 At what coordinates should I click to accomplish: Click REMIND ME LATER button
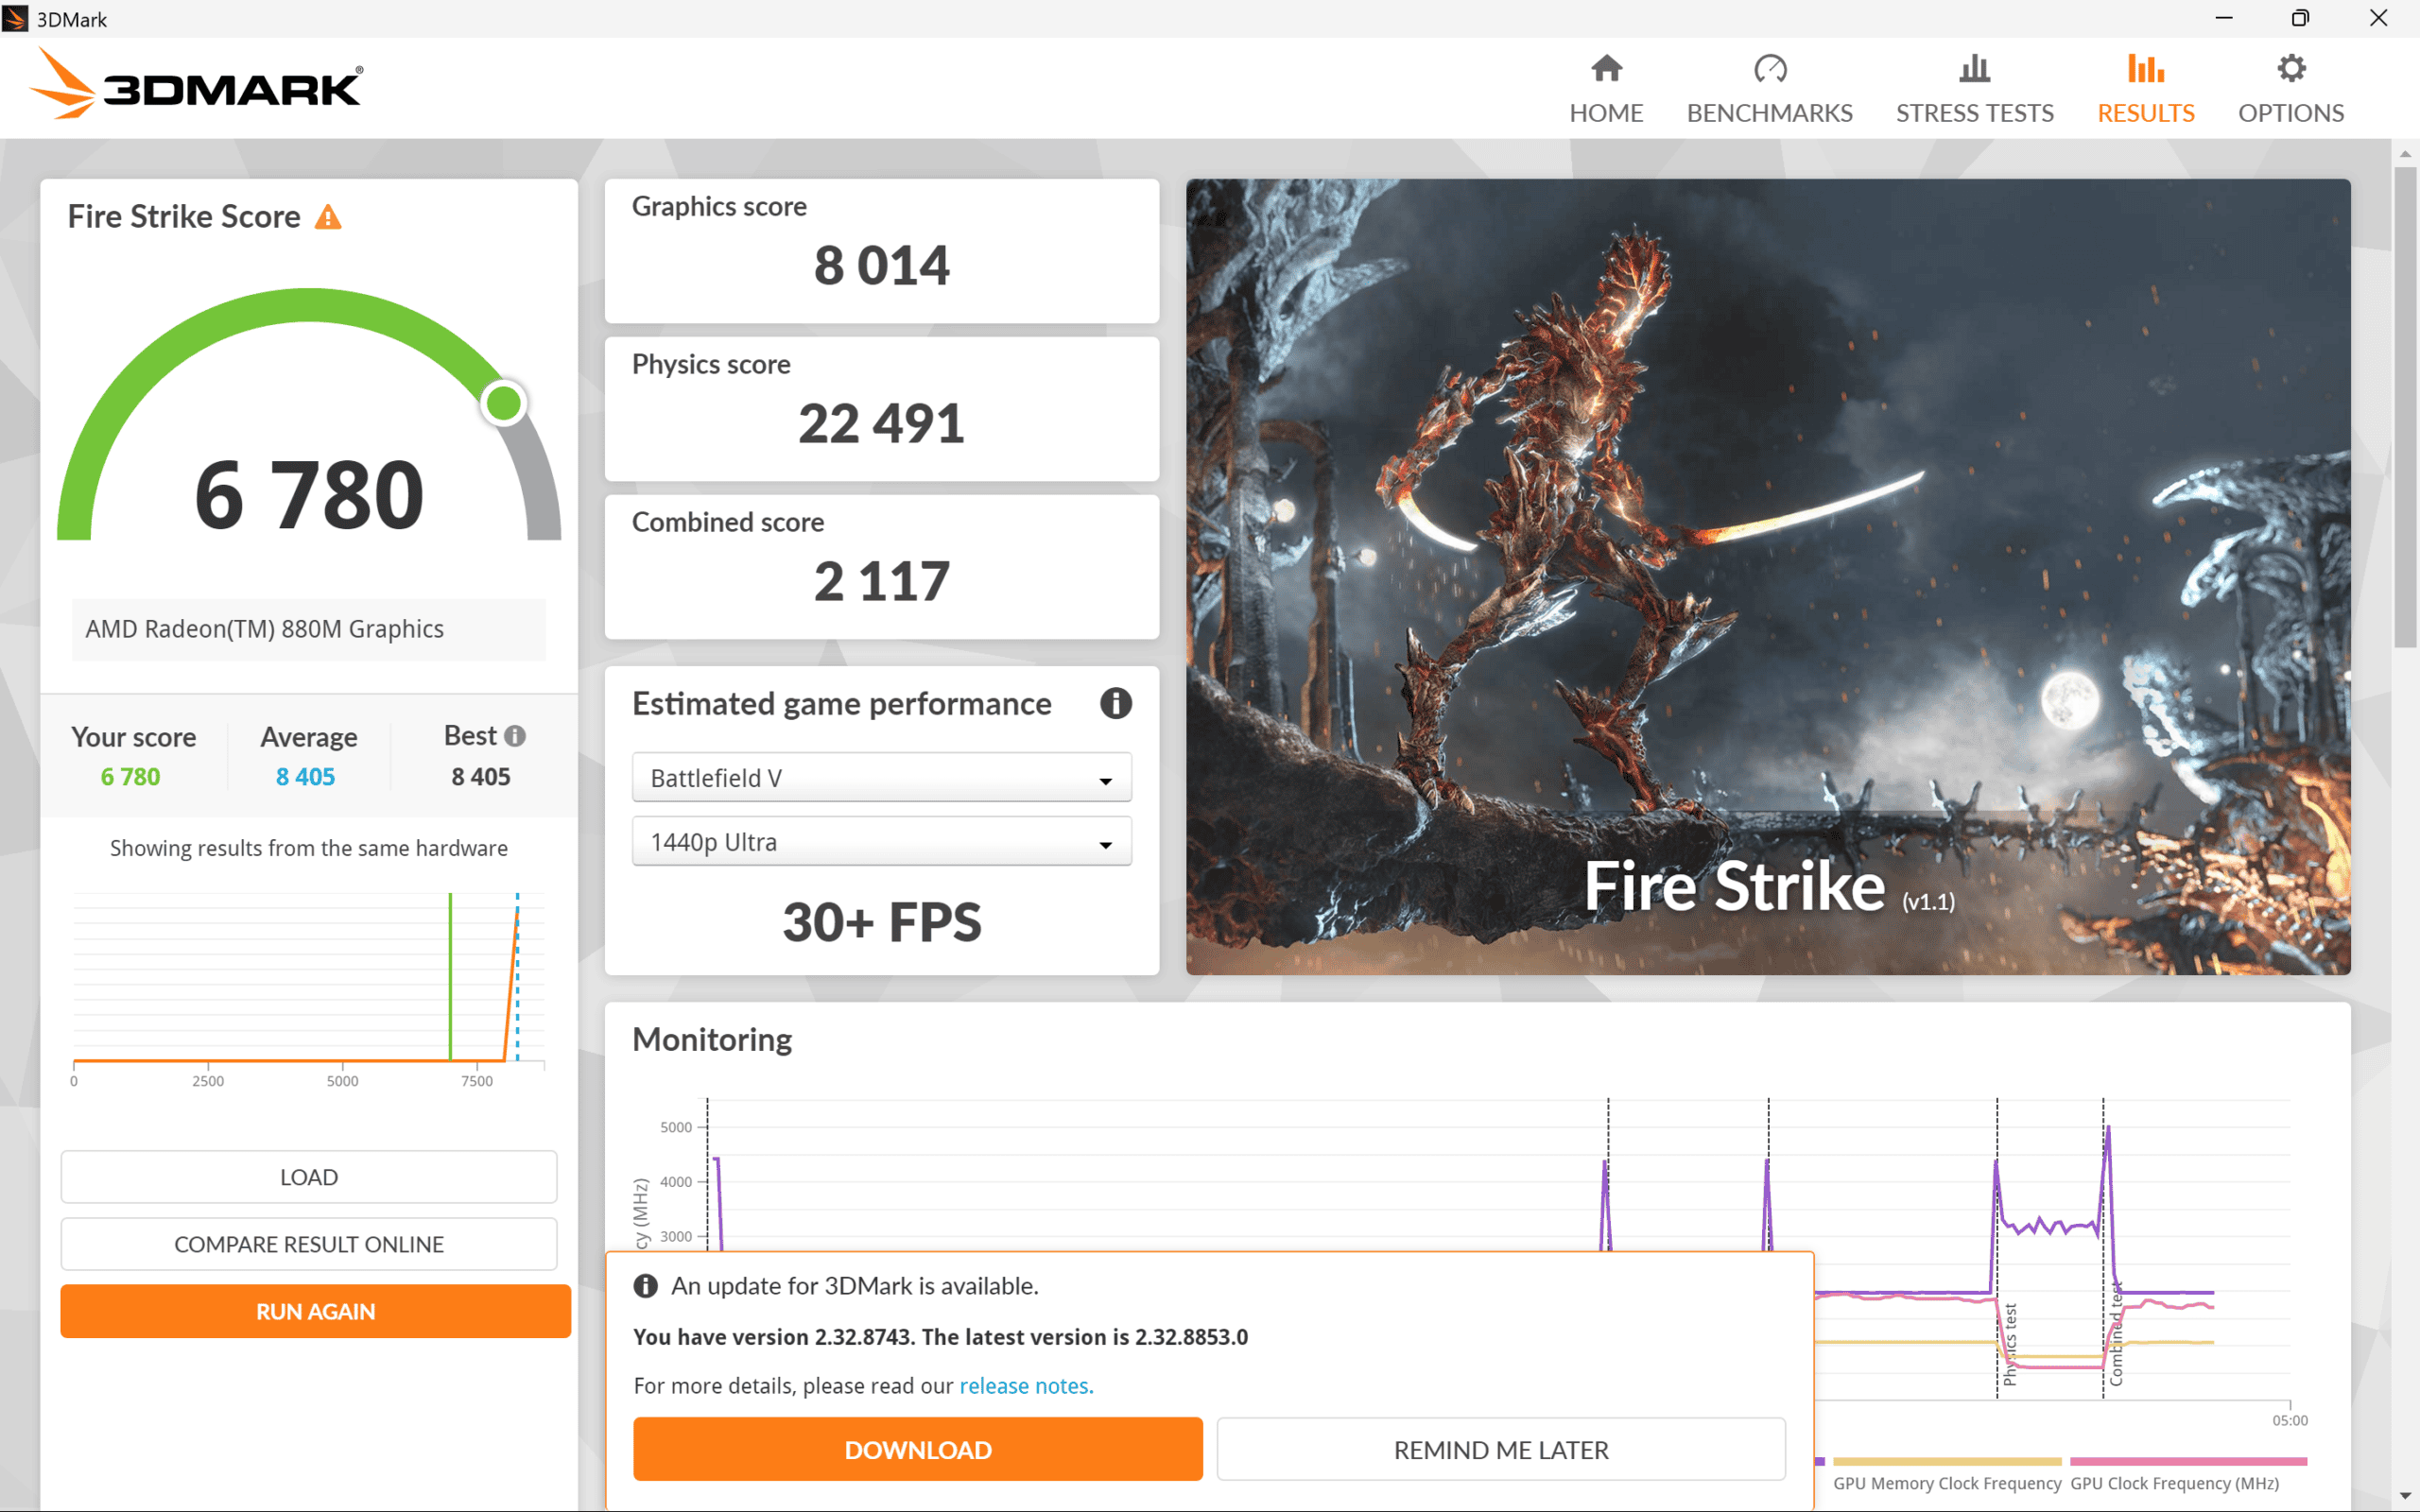click(x=1500, y=1449)
